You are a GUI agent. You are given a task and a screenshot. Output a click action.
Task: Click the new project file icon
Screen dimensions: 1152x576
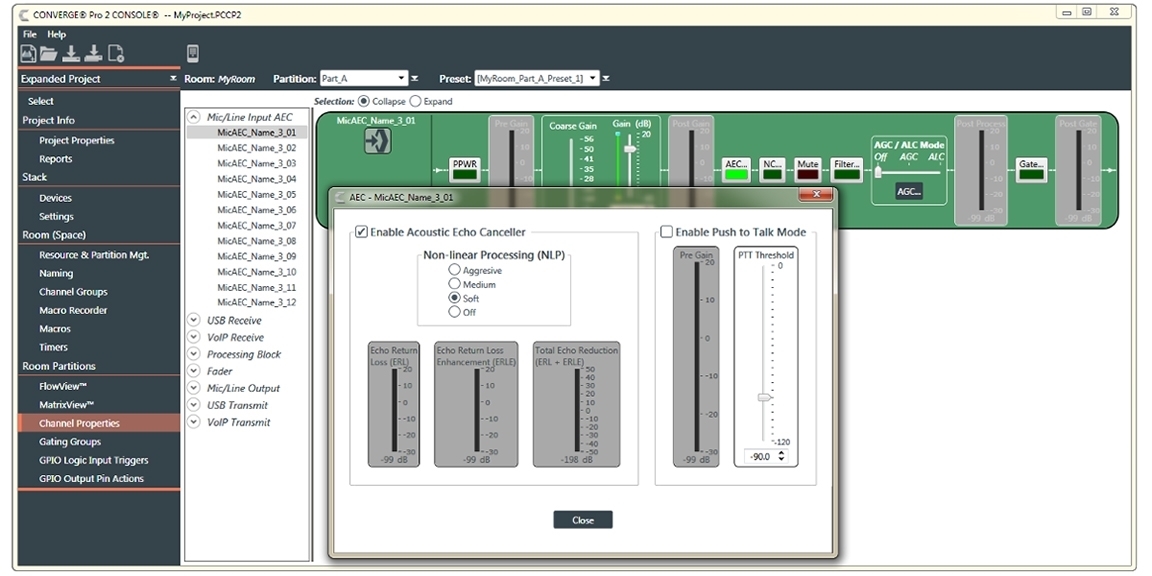click(28, 54)
